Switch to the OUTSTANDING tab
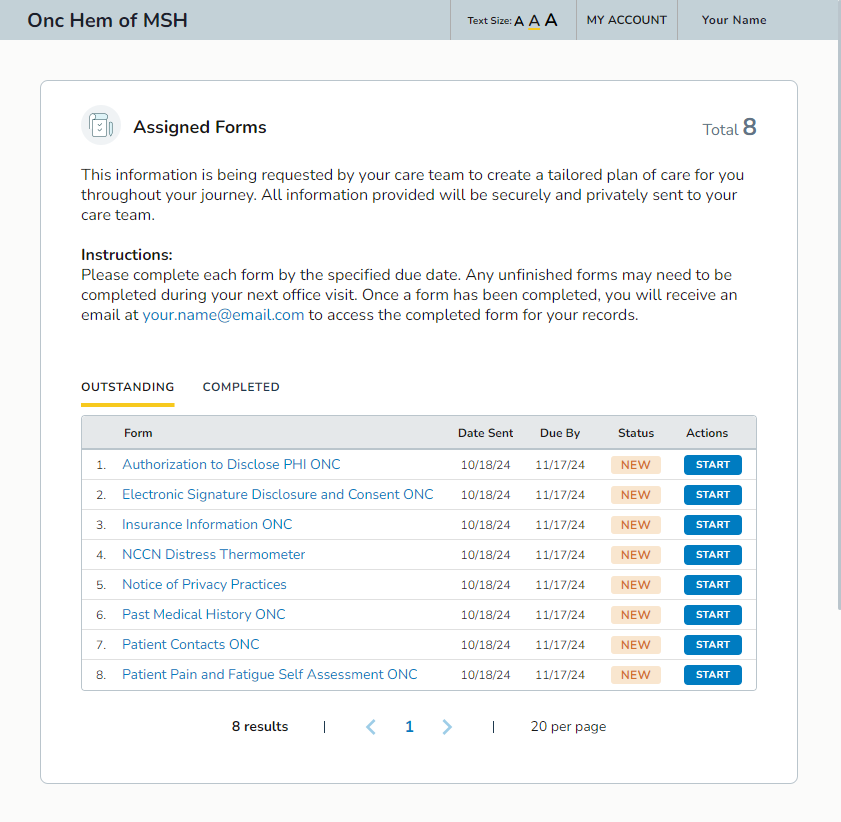This screenshot has width=841, height=822. 128,387
